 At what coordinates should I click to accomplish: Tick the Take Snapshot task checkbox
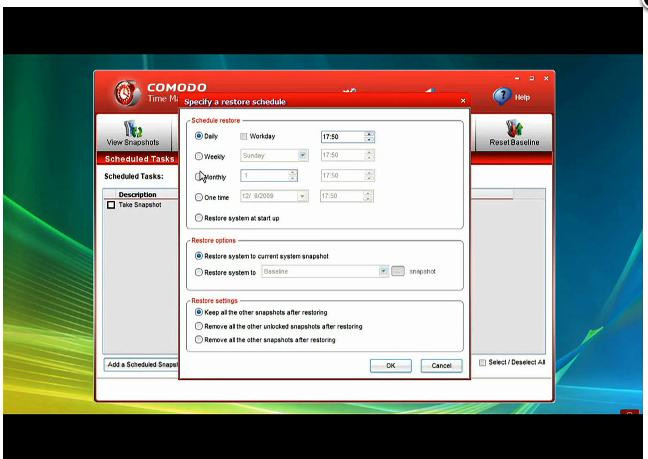(111, 205)
